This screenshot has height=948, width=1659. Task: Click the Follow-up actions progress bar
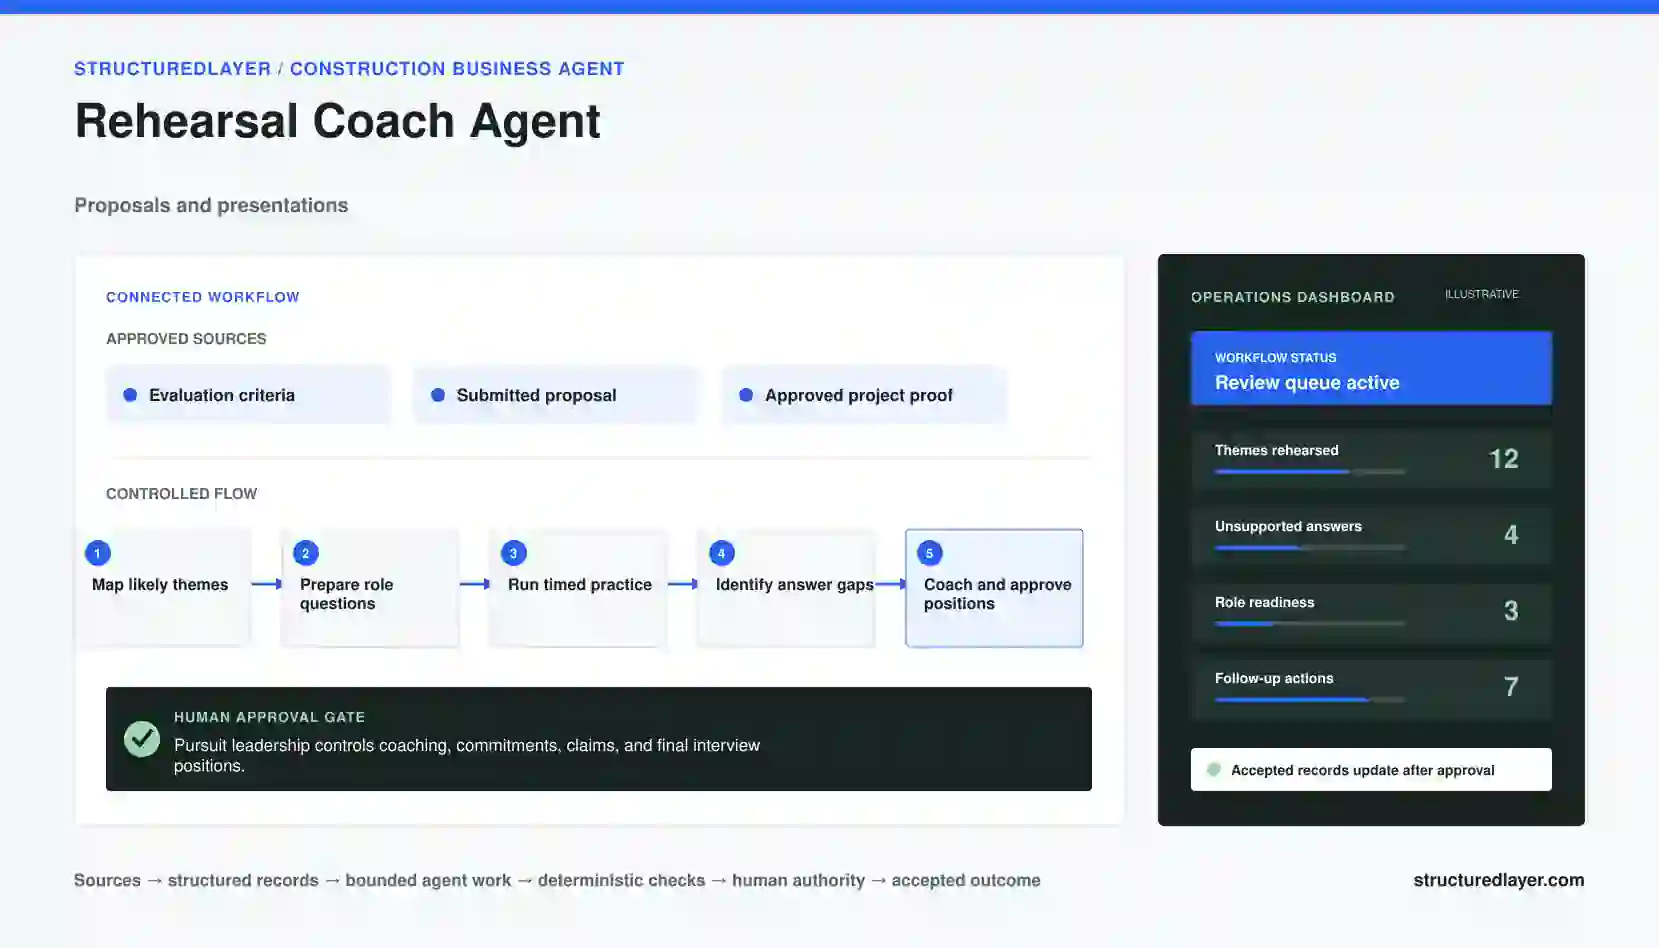pyautogui.click(x=1310, y=699)
